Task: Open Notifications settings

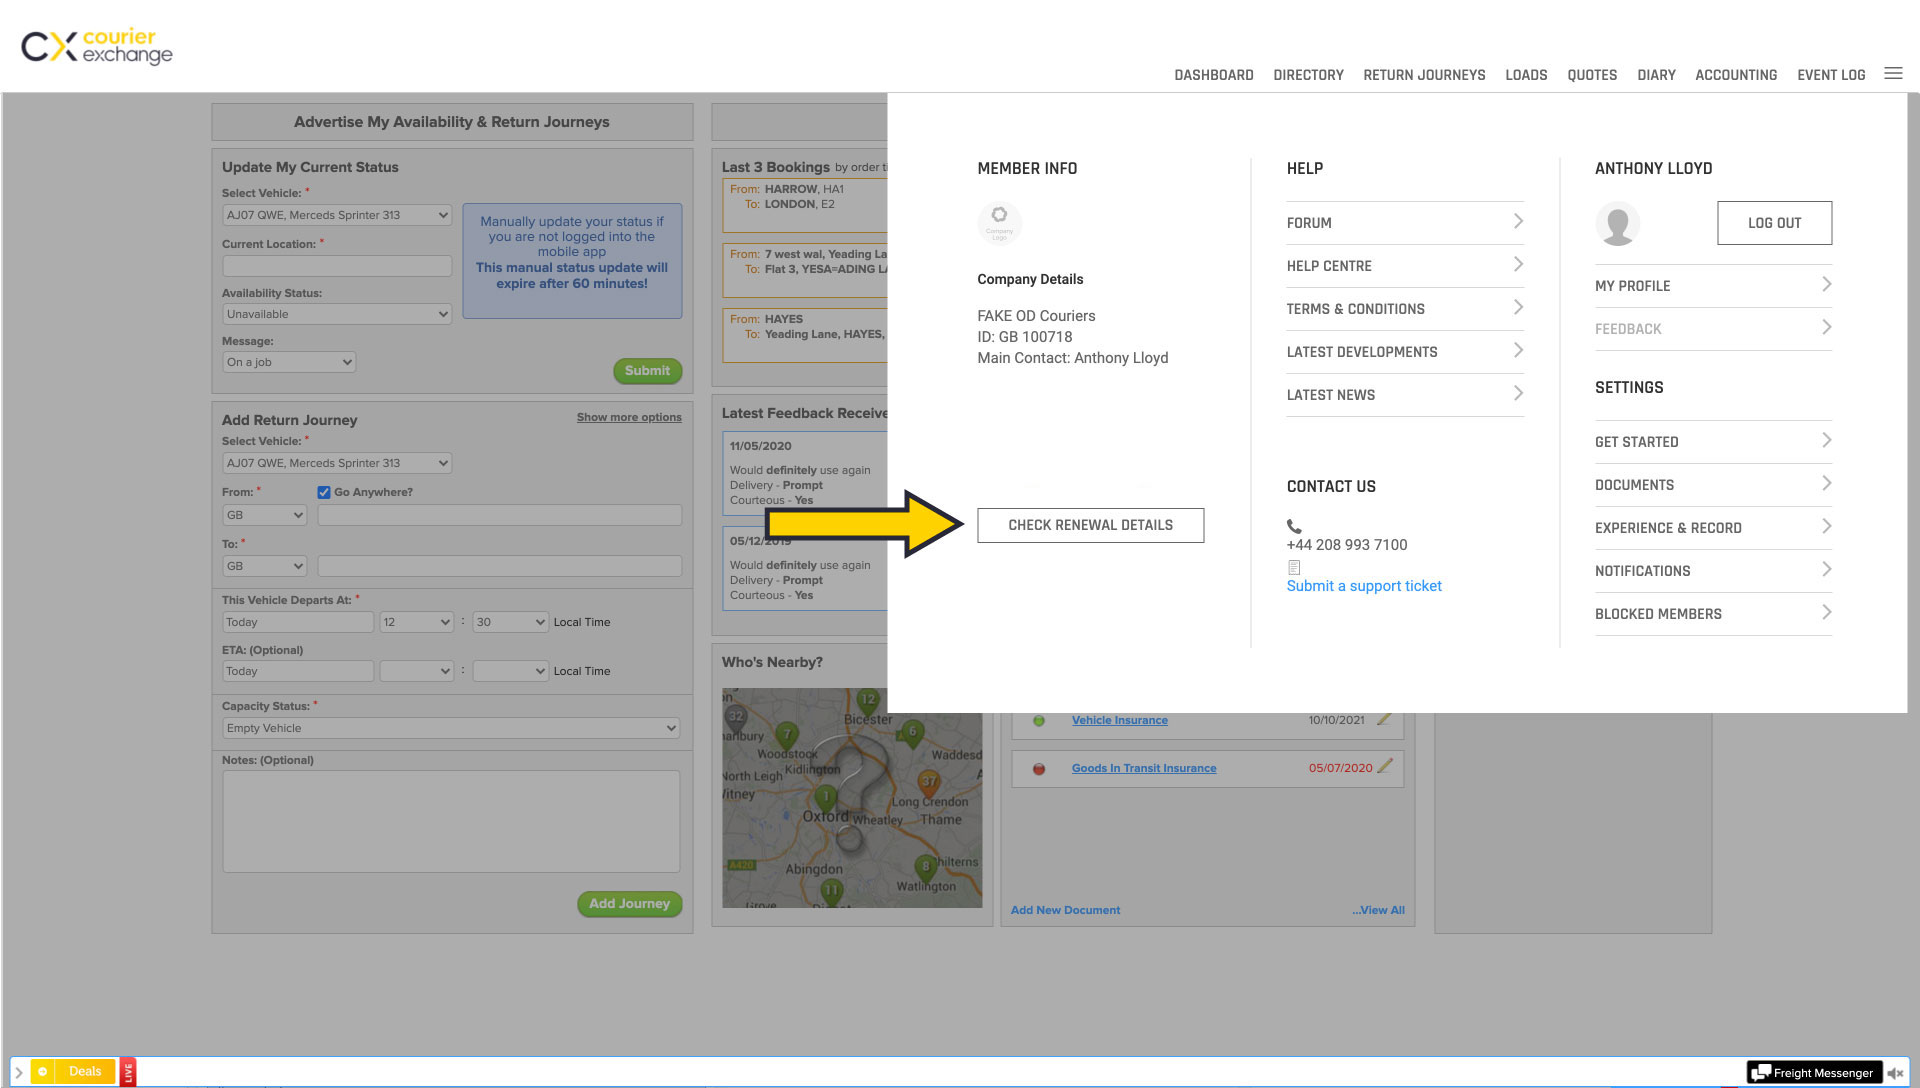Action: coord(1713,571)
